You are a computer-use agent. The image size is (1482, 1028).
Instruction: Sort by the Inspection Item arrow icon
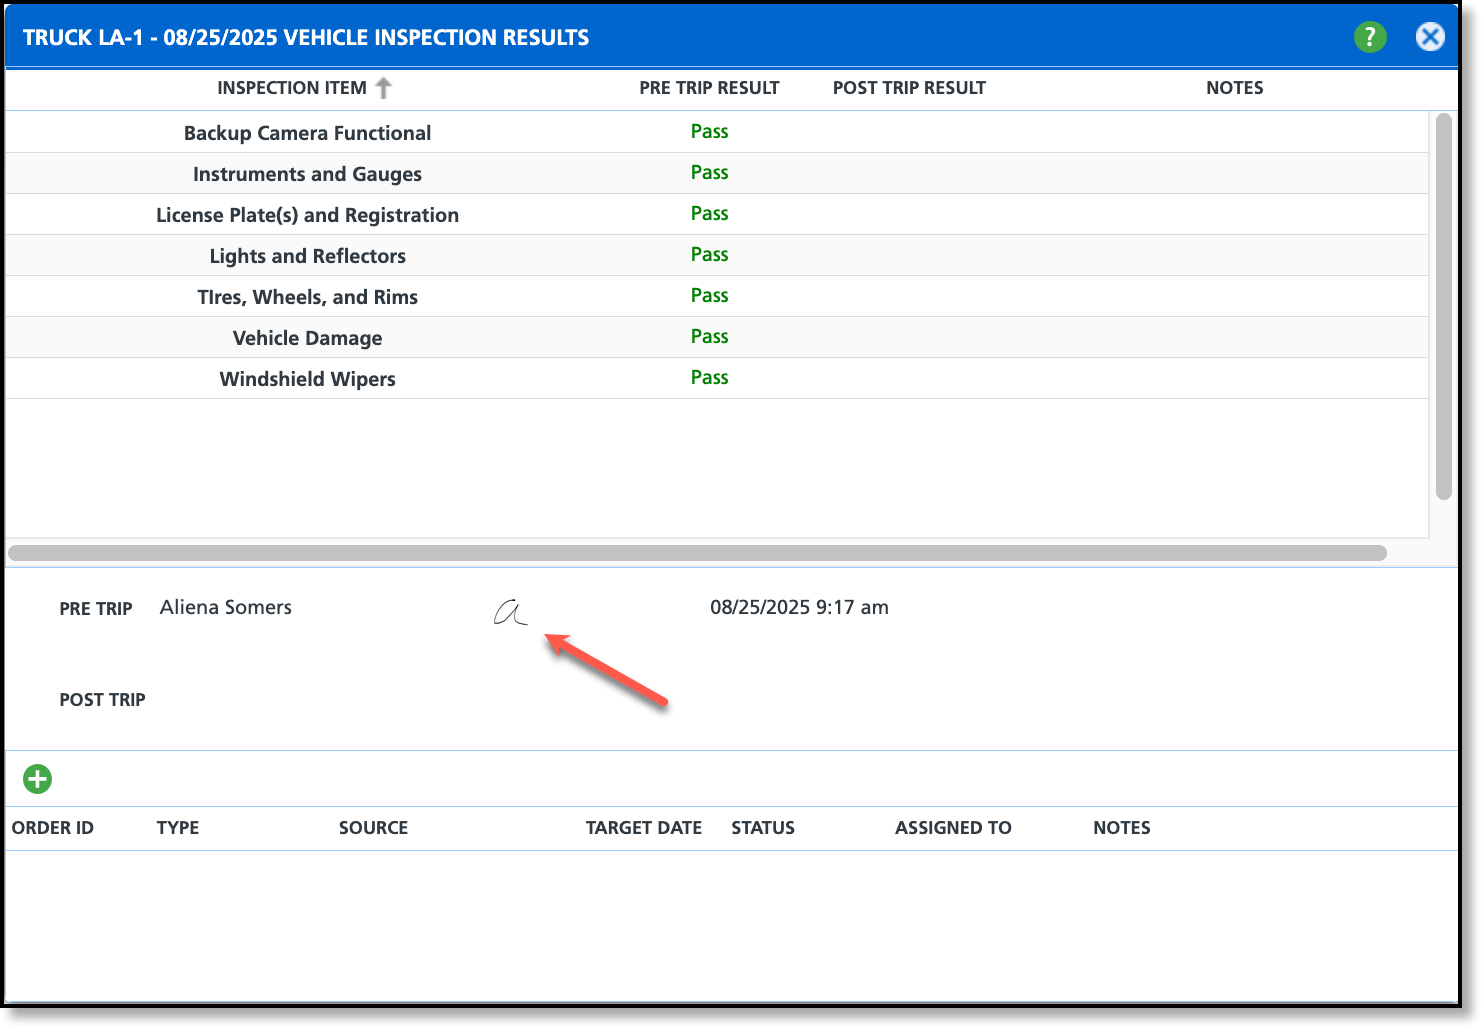tap(383, 88)
